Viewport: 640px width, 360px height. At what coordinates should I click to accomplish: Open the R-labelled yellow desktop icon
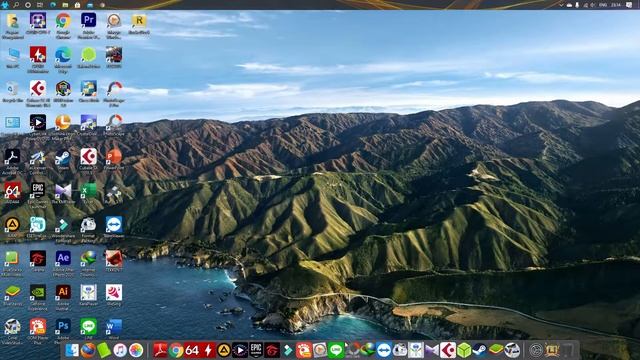tap(139, 20)
